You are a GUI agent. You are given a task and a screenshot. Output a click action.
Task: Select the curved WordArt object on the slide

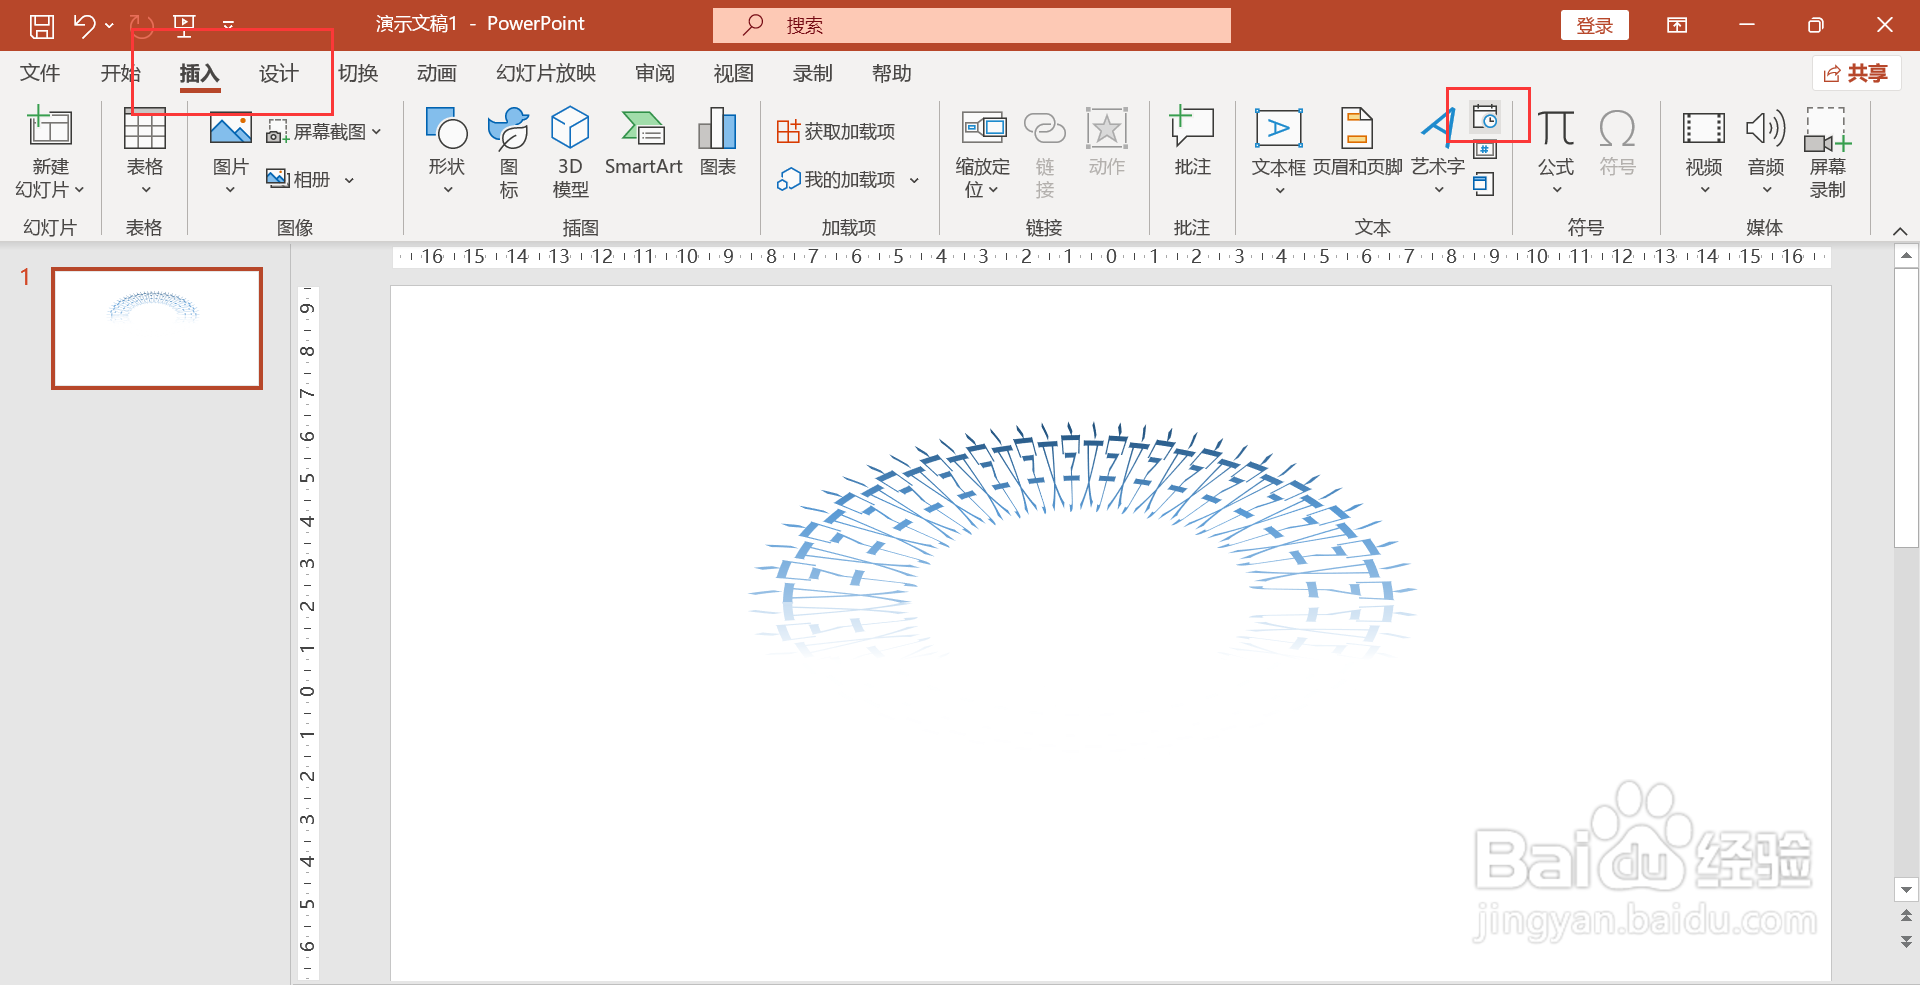(x=1082, y=538)
